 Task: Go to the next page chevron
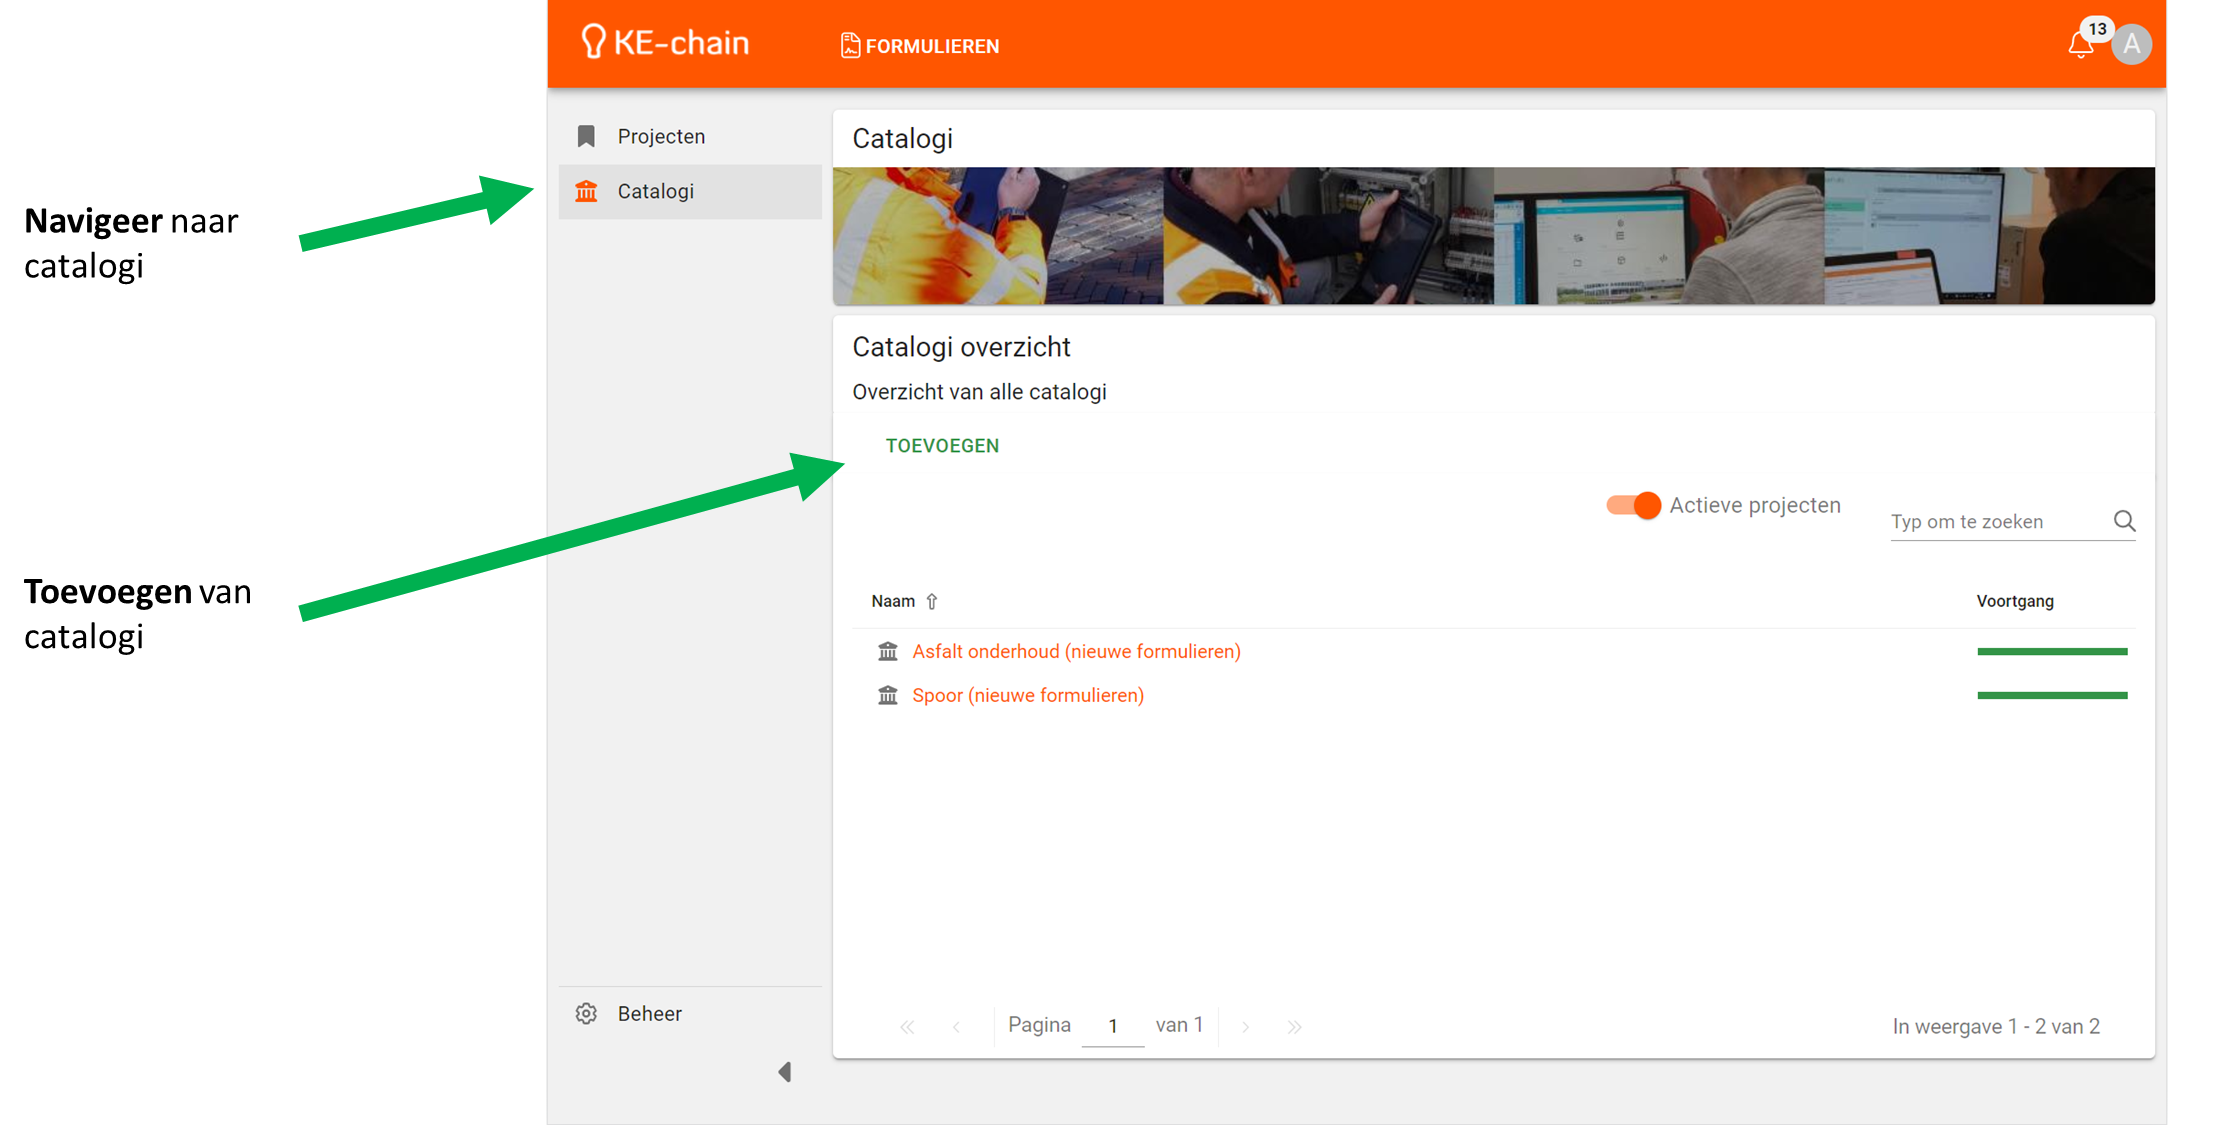(1245, 1027)
